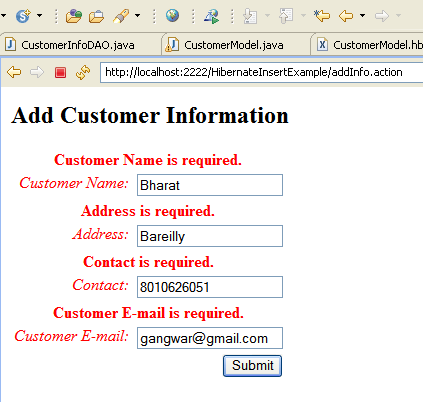The height and width of the screenshot is (402, 423).
Task: Click the Customer Name input field
Action: (x=210, y=185)
